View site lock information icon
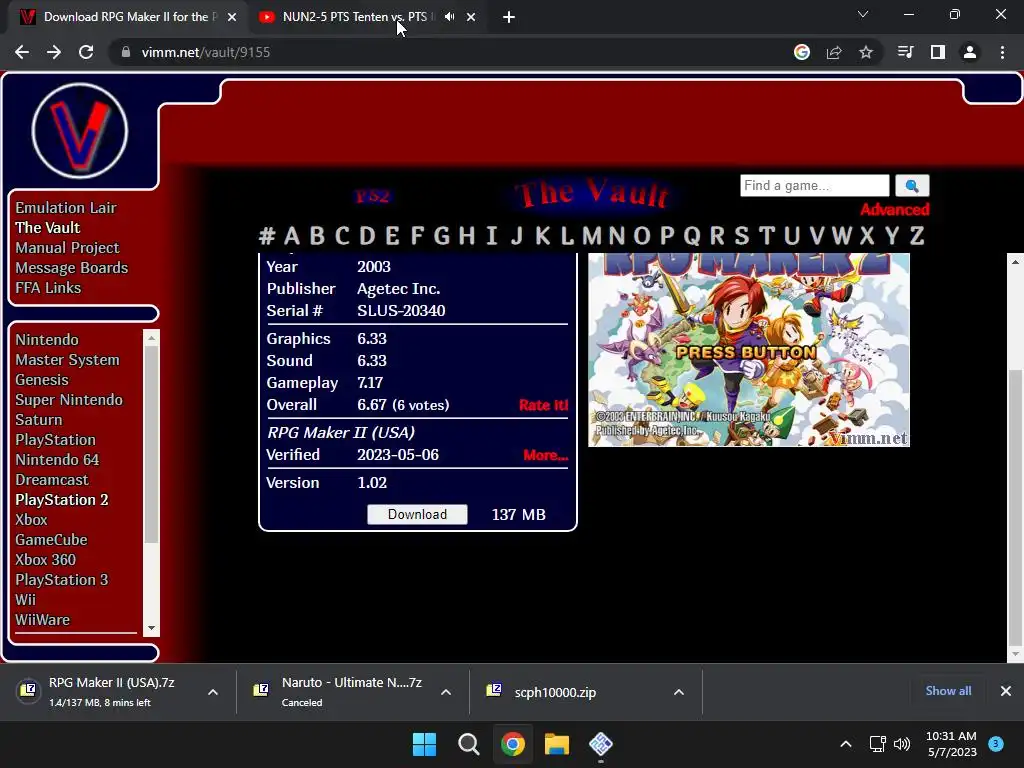 (x=126, y=52)
